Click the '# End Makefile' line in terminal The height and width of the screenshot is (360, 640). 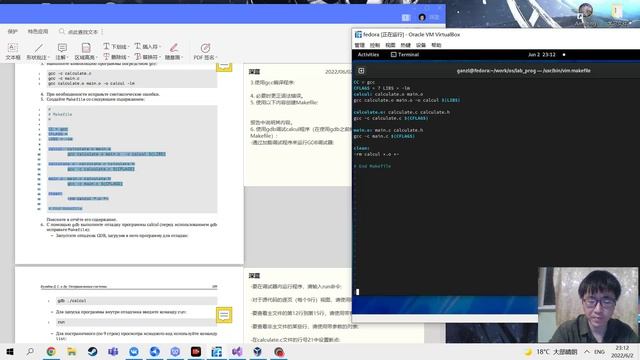point(372,166)
